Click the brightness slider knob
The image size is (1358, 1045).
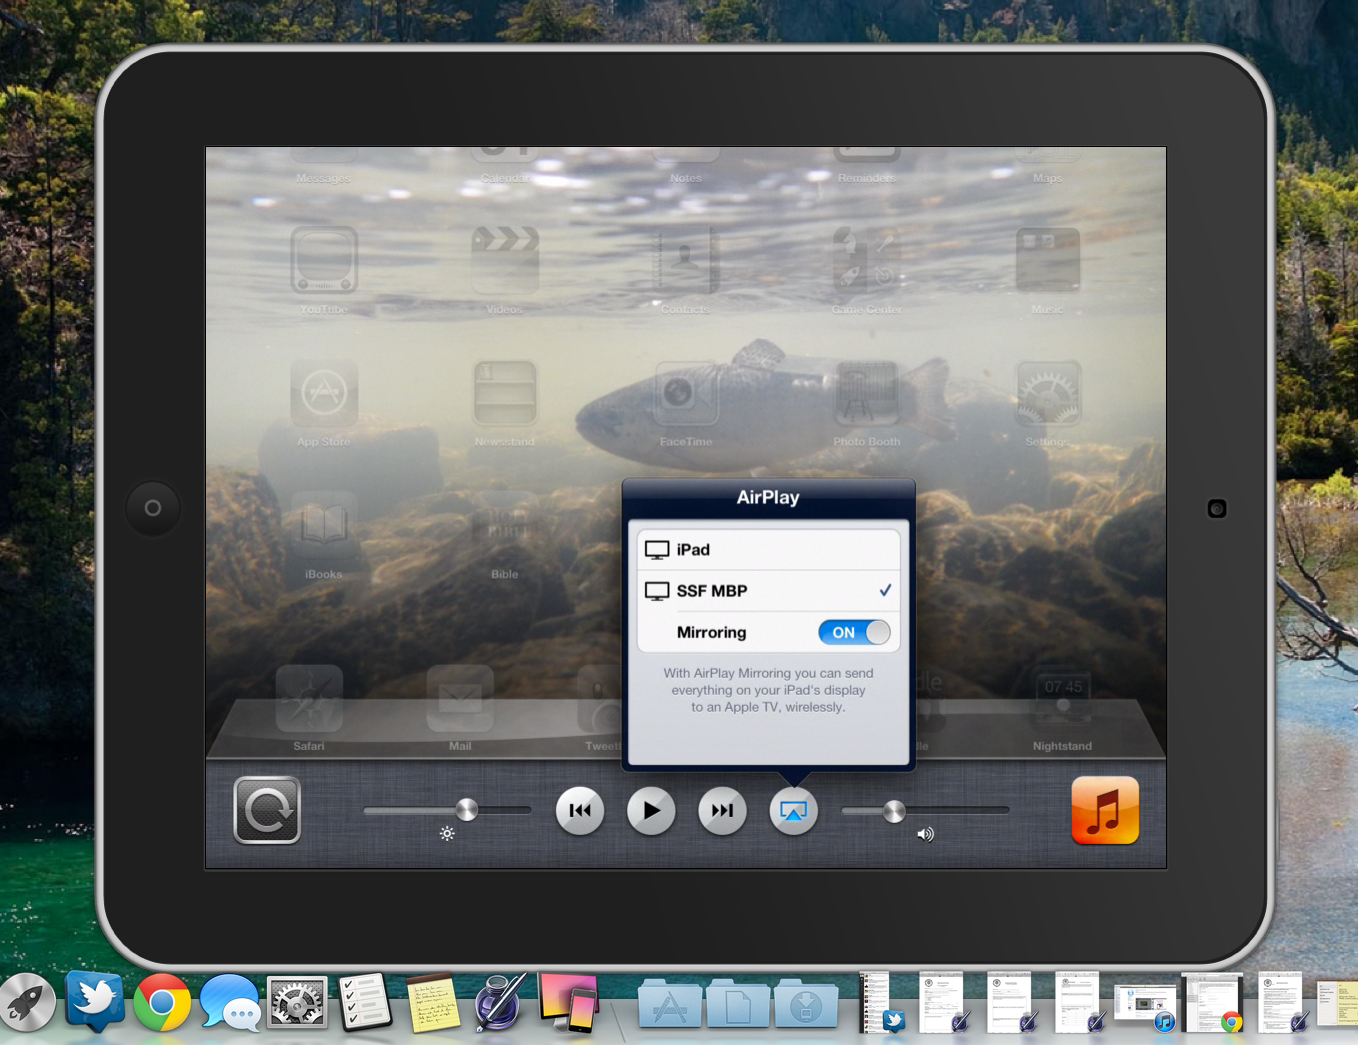(x=466, y=810)
